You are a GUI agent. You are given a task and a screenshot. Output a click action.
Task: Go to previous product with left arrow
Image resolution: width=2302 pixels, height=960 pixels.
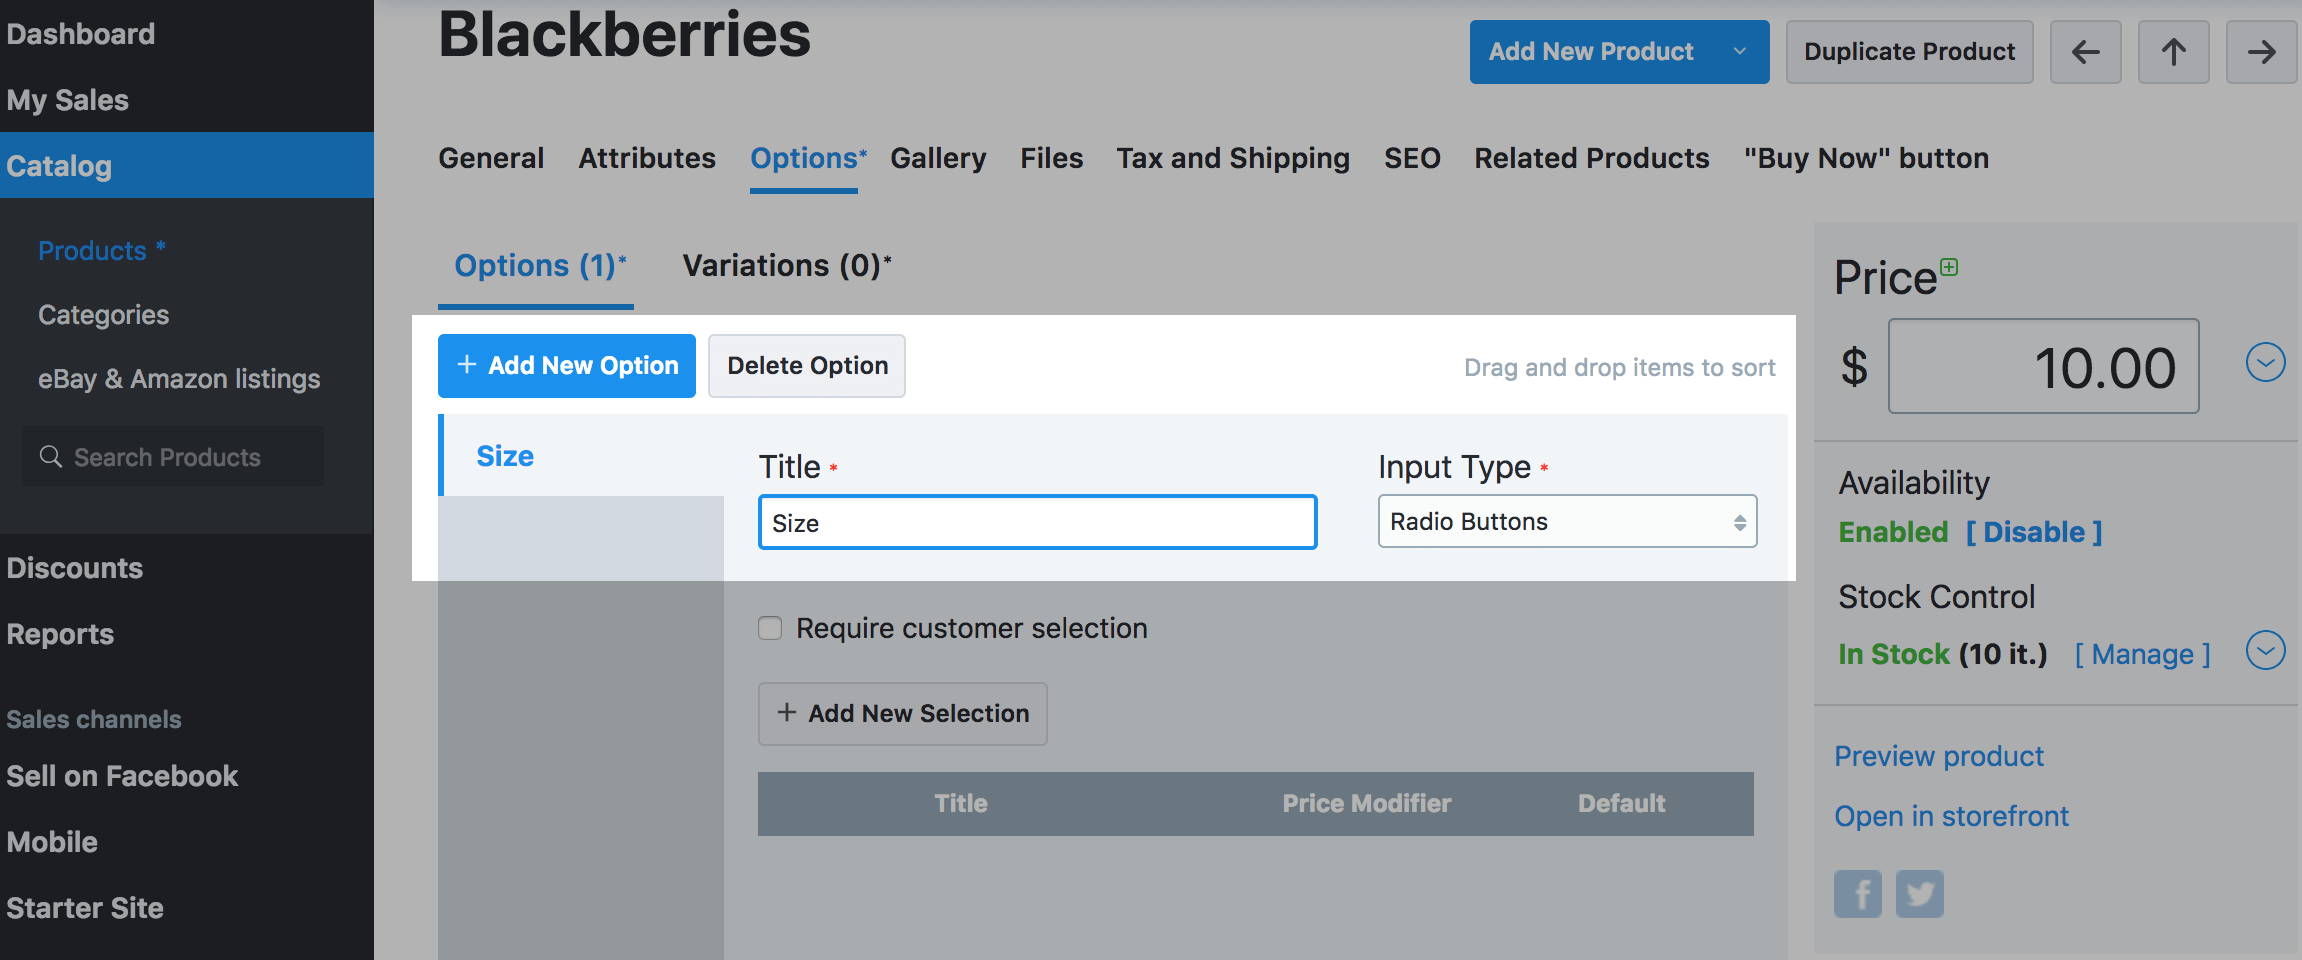(x=2085, y=52)
